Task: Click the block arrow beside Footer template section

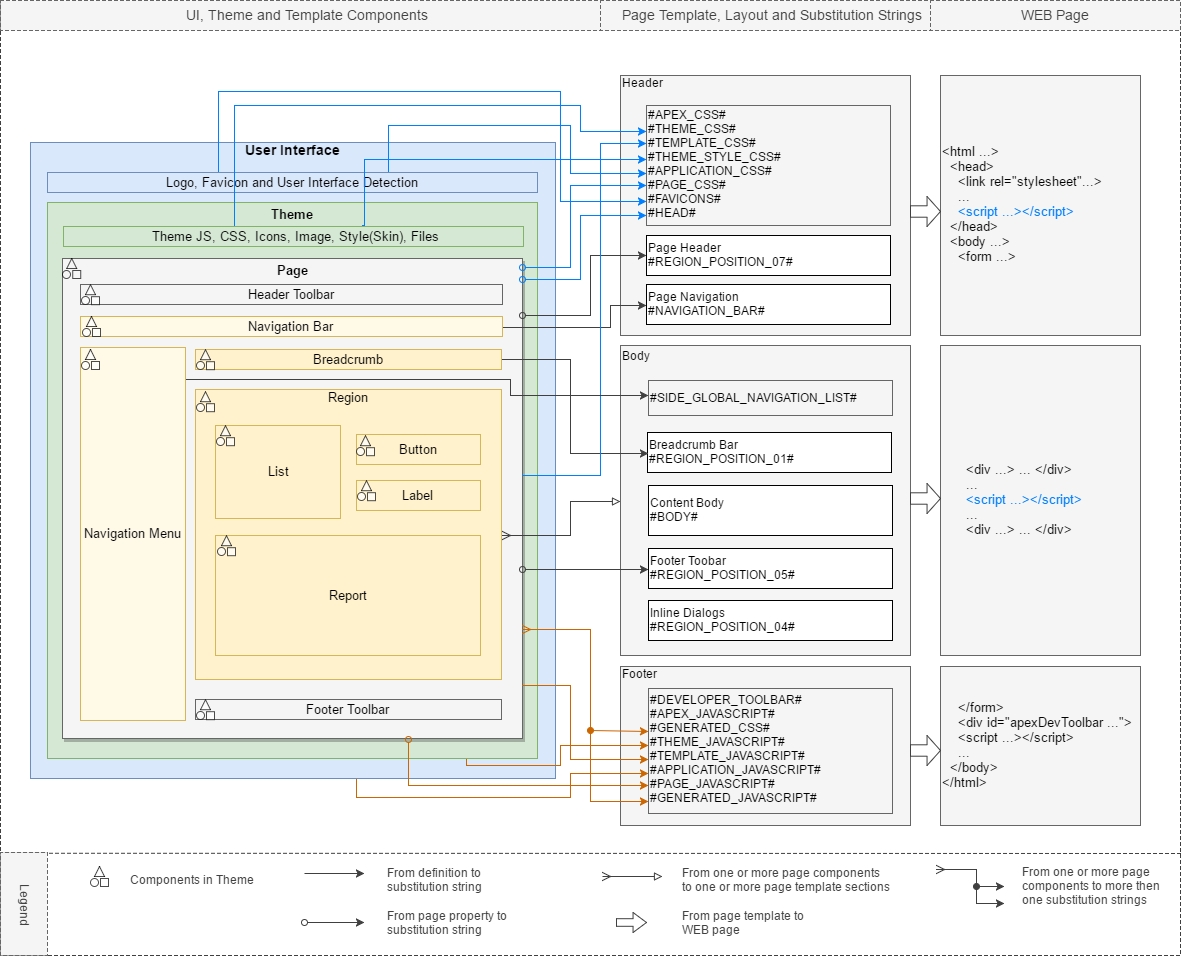Action: pos(925,750)
